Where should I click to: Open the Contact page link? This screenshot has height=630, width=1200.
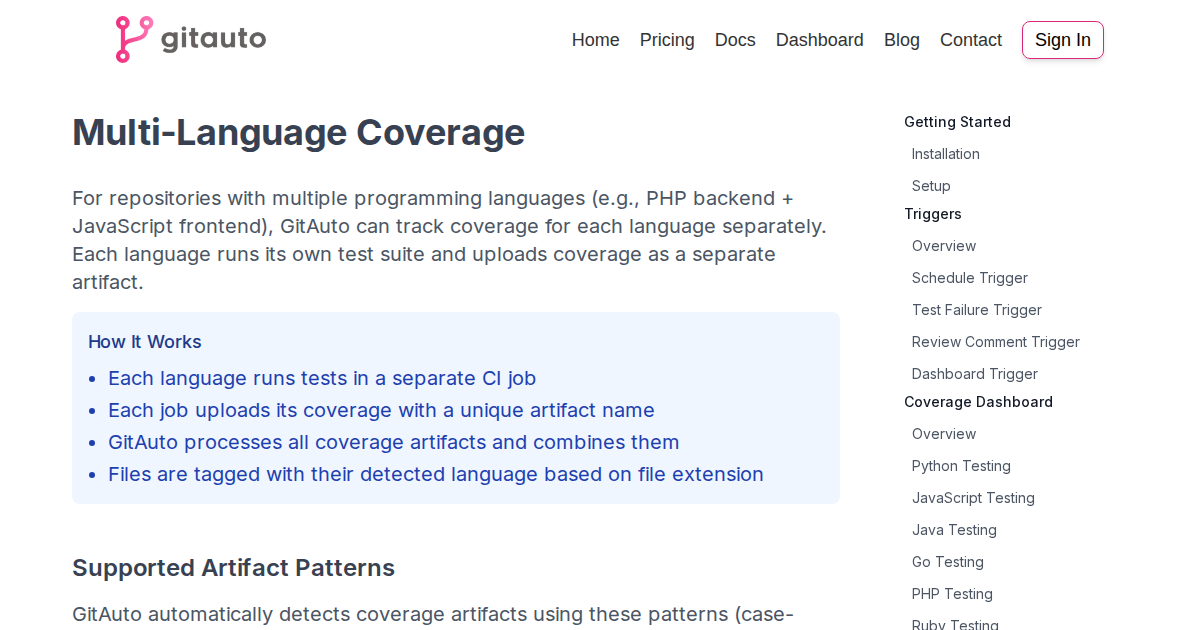[x=971, y=40]
